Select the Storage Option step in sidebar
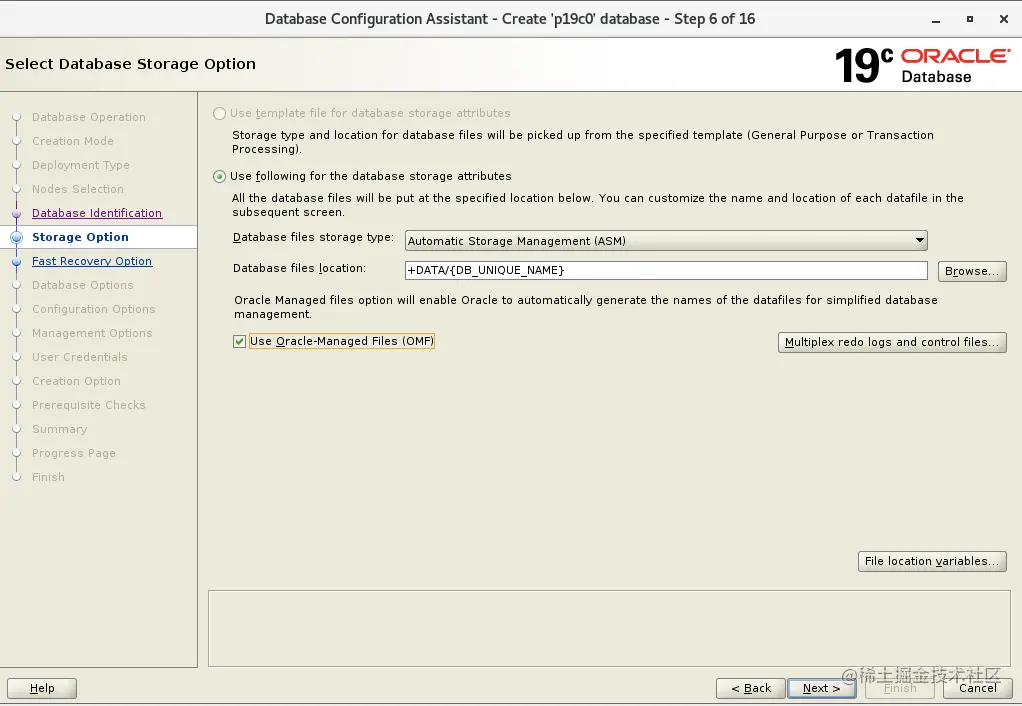Screen dimensions: 1022x706 click(x=80, y=237)
